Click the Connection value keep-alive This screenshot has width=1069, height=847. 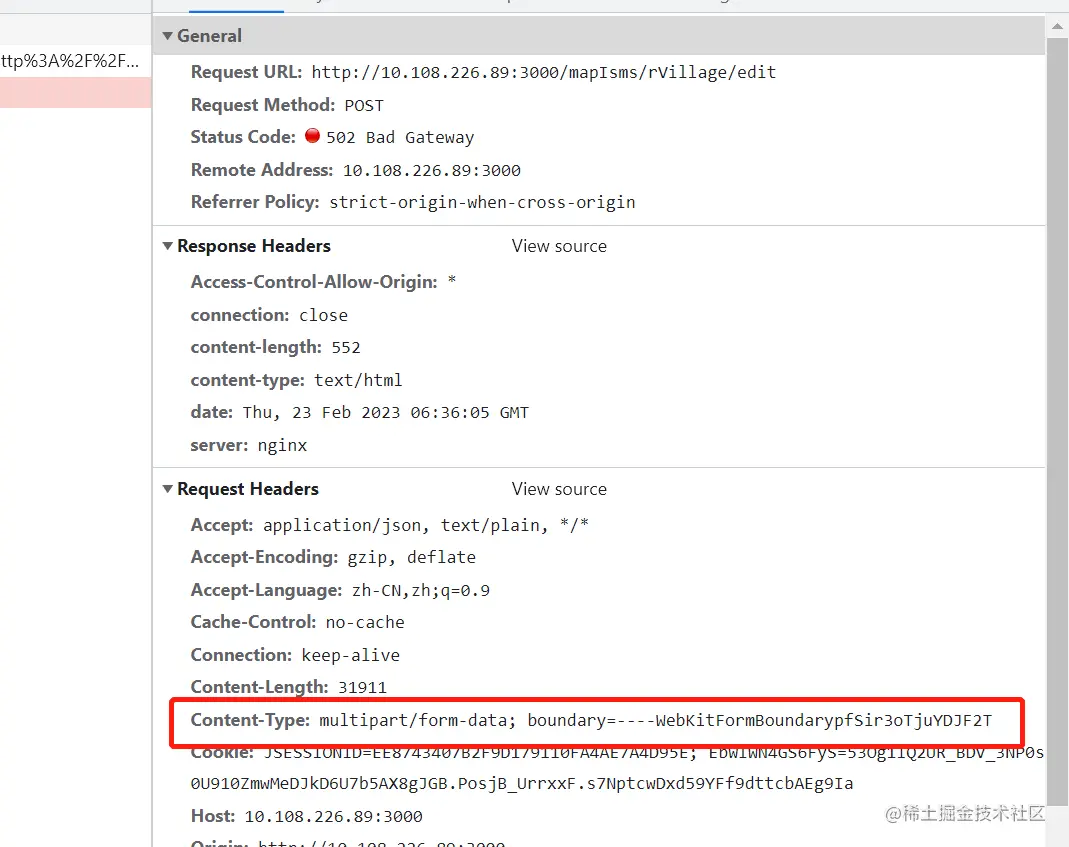click(x=350, y=656)
